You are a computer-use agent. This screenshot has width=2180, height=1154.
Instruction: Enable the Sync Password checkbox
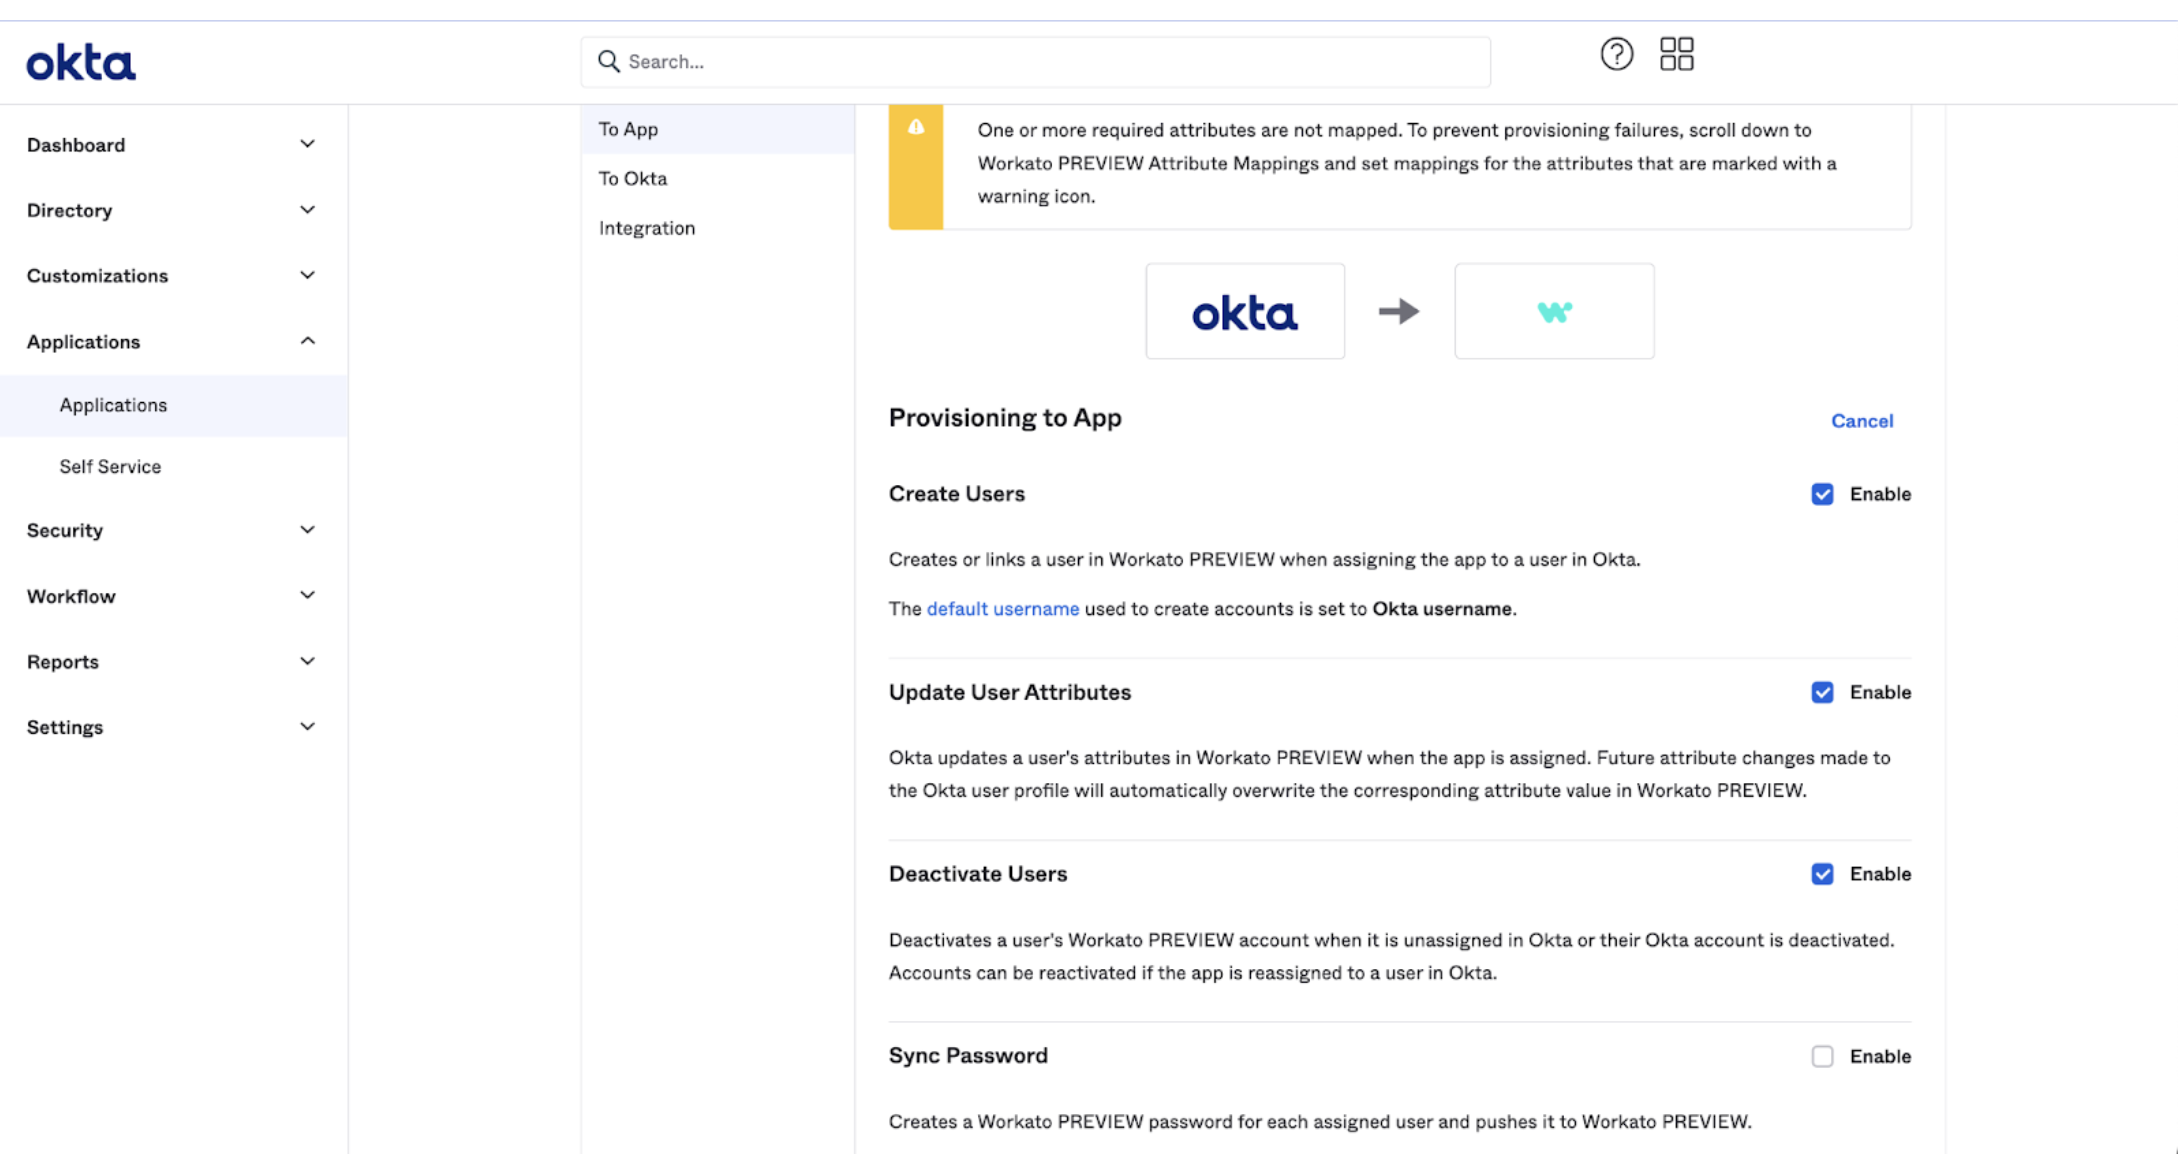pyautogui.click(x=1822, y=1057)
